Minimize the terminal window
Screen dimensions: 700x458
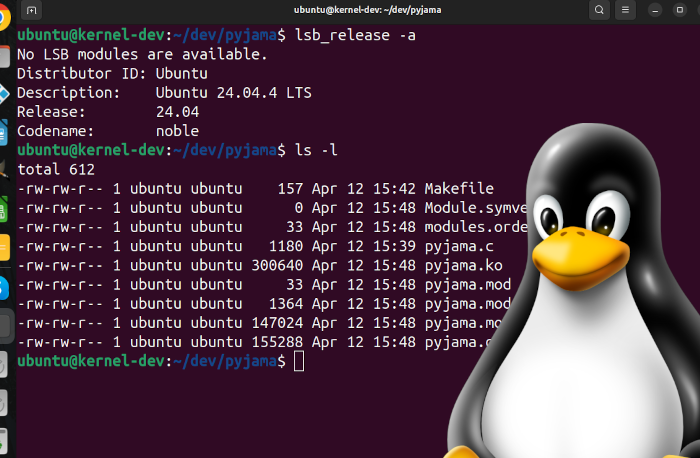tap(655, 10)
